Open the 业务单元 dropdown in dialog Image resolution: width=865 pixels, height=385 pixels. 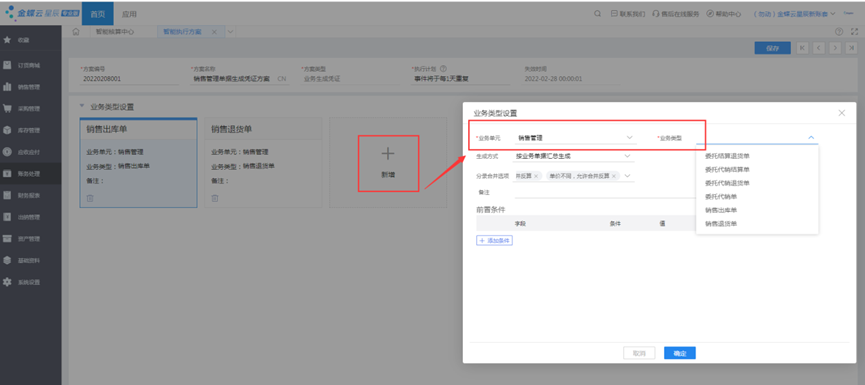(x=629, y=138)
